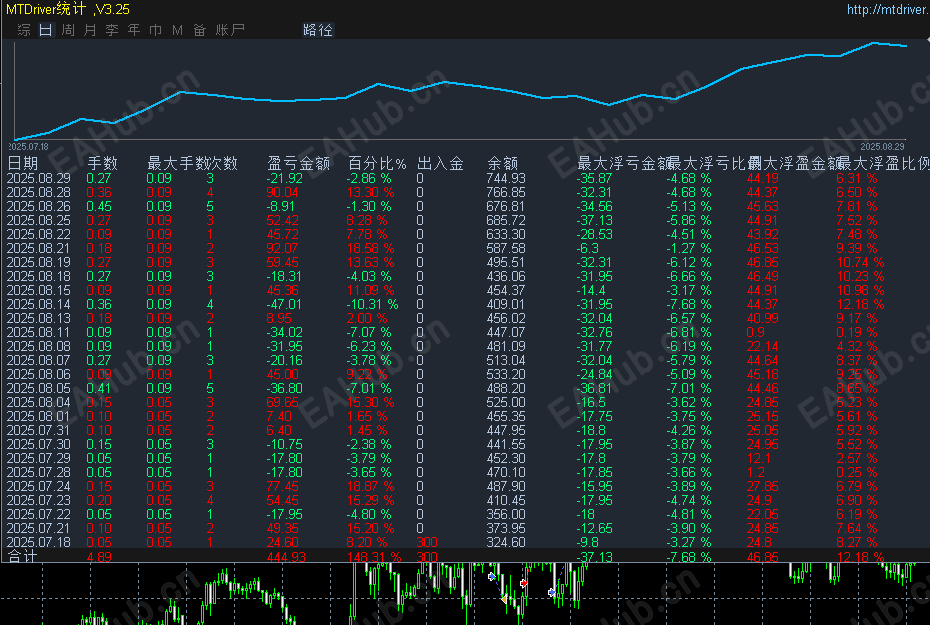Sort by the 日期 column header
This screenshot has height=625, width=930.
click(x=23, y=163)
